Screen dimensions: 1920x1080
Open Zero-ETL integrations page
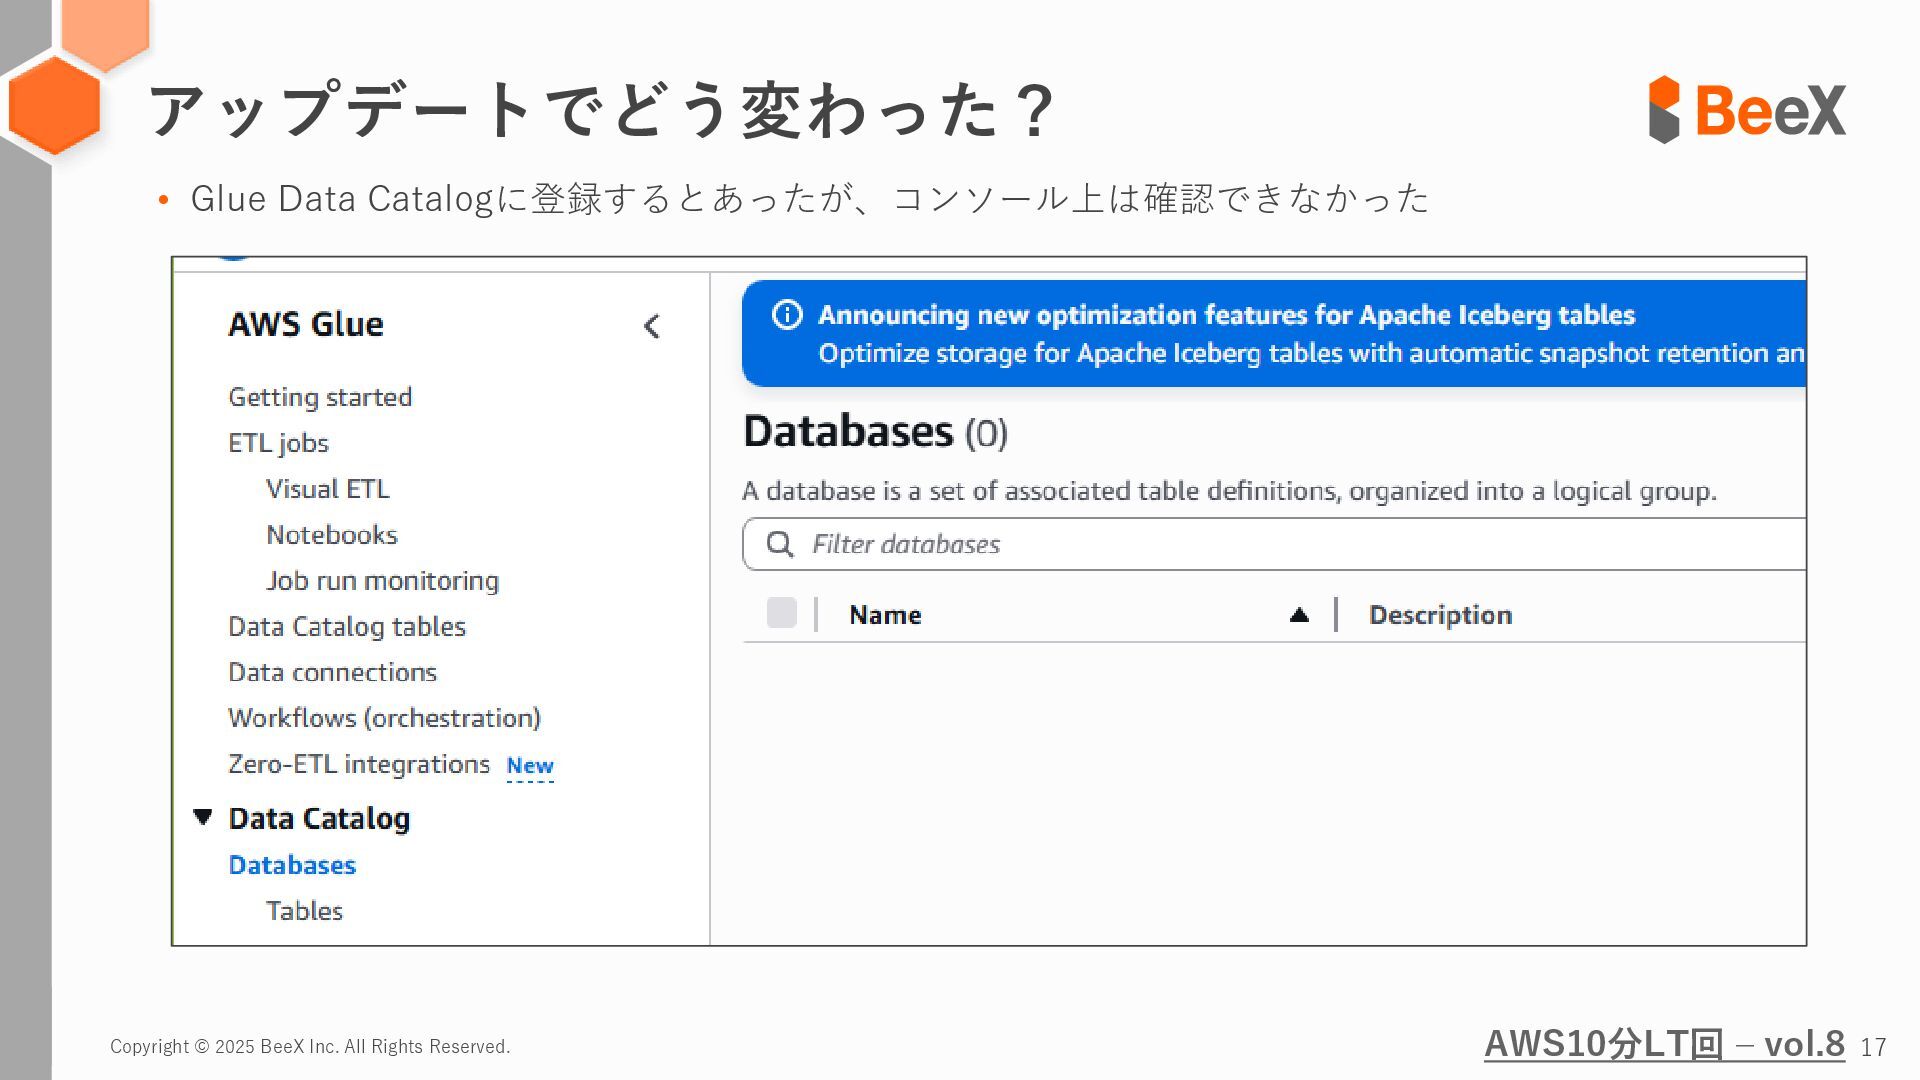pos(358,764)
